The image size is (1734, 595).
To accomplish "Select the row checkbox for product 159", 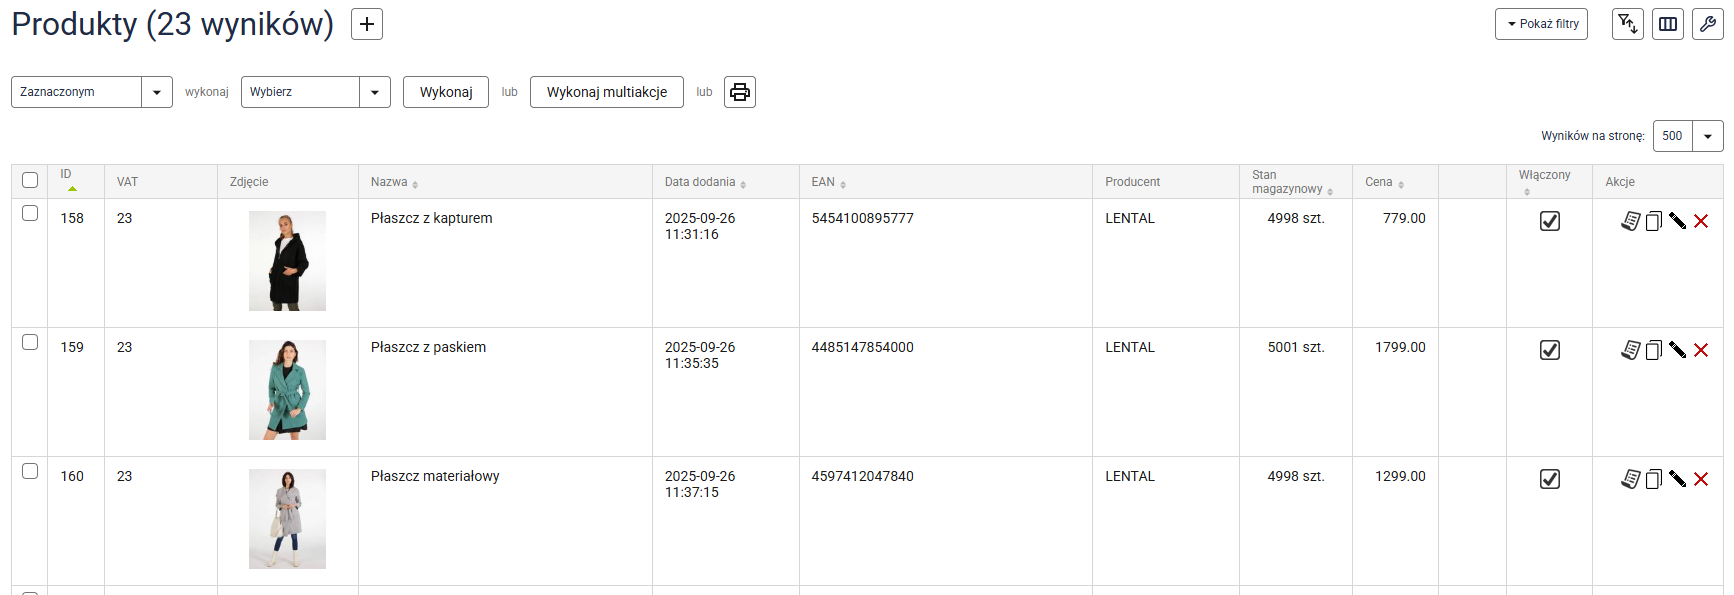I will pyautogui.click(x=30, y=342).
